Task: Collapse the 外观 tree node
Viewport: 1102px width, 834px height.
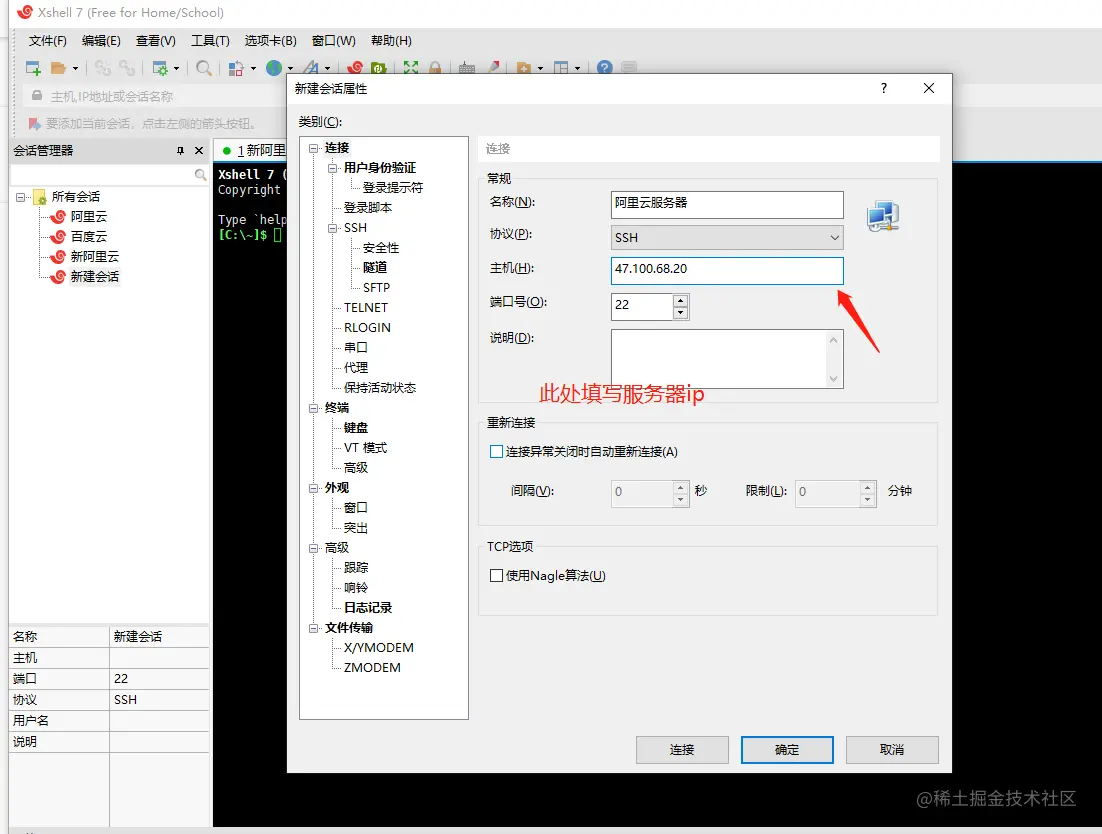Action: [313, 488]
